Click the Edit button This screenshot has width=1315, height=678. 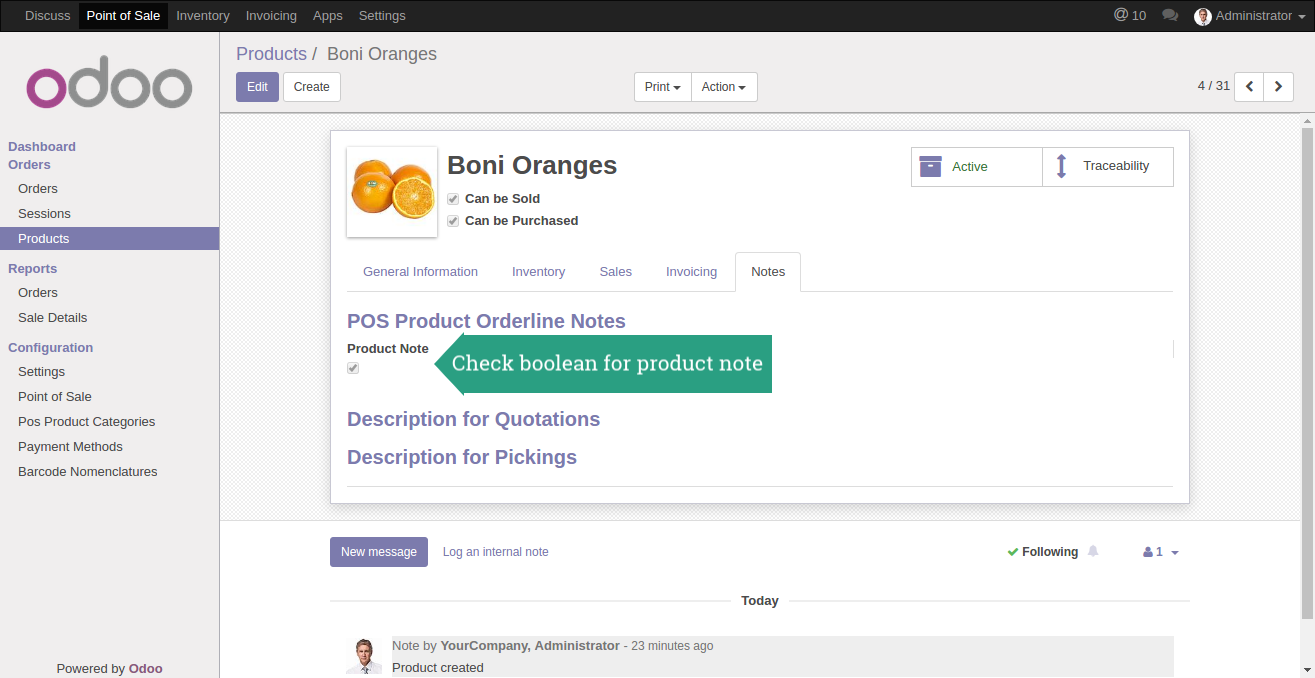[x=257, y=87]
